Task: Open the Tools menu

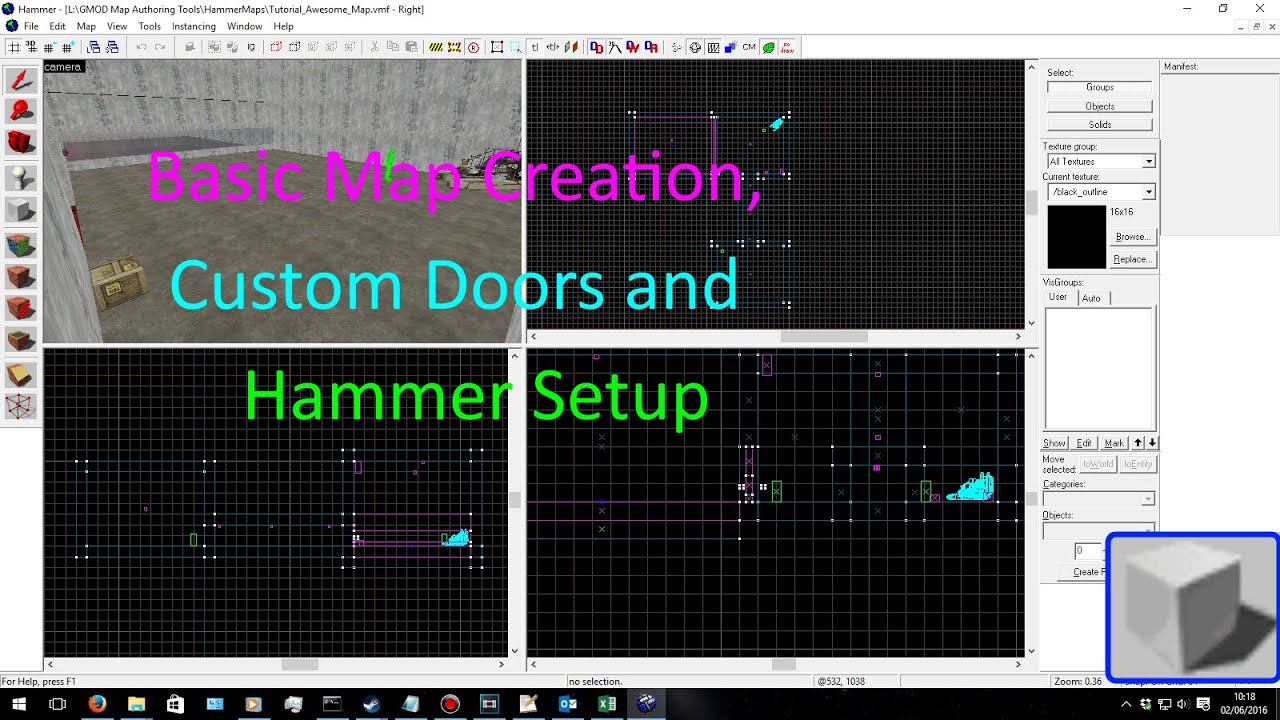Action: pos(149,26)
